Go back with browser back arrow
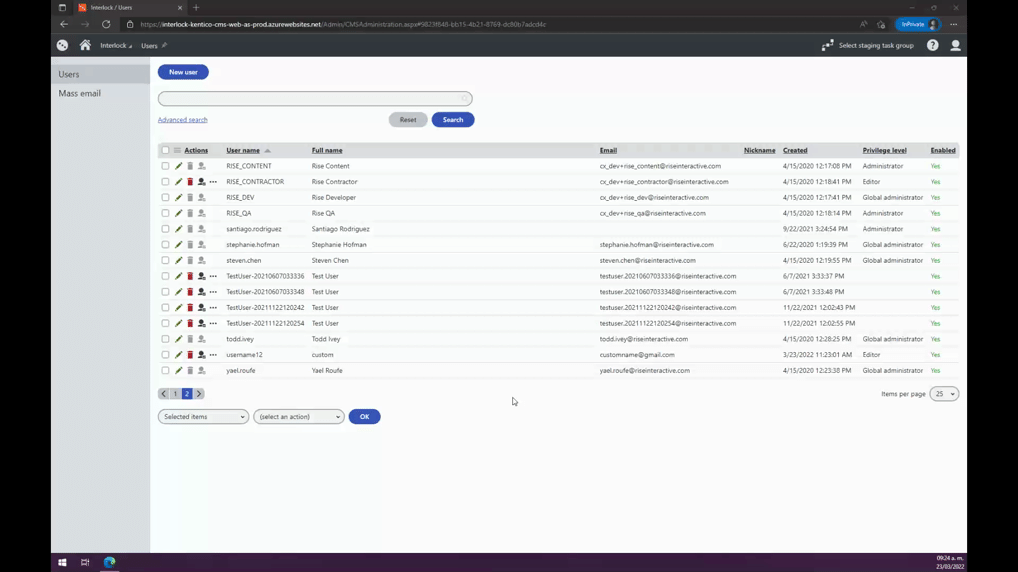Image resolution: width=1018 pixels, height=572 pixels. [x=64, y=24]
